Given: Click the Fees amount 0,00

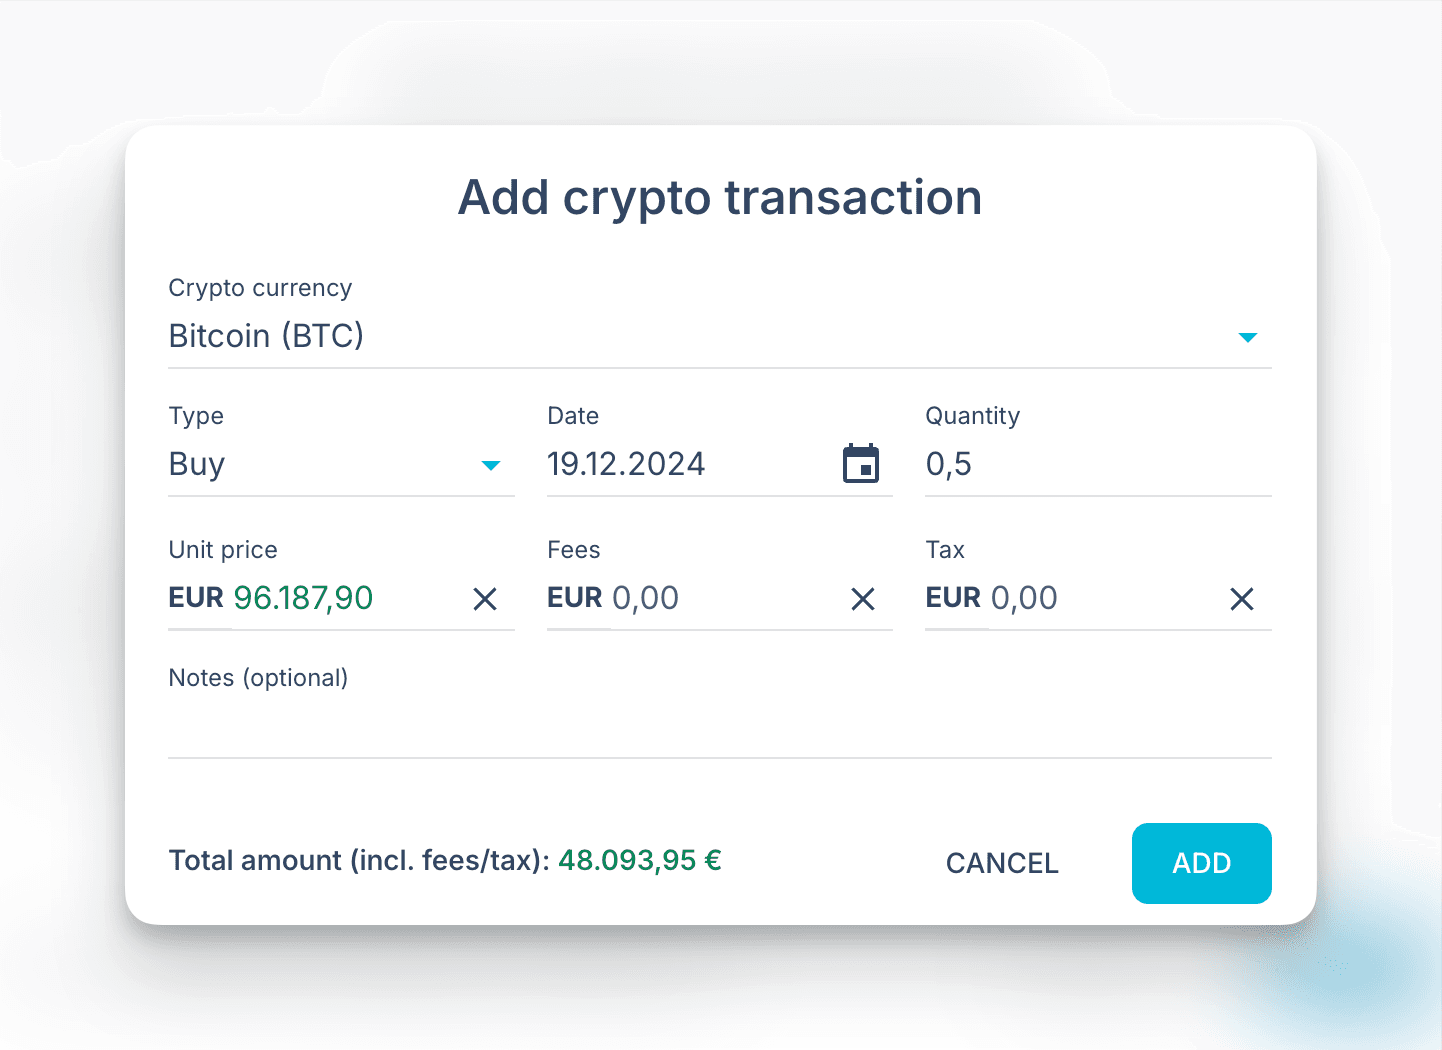Looking at the screenshot, I should (645, 598).
